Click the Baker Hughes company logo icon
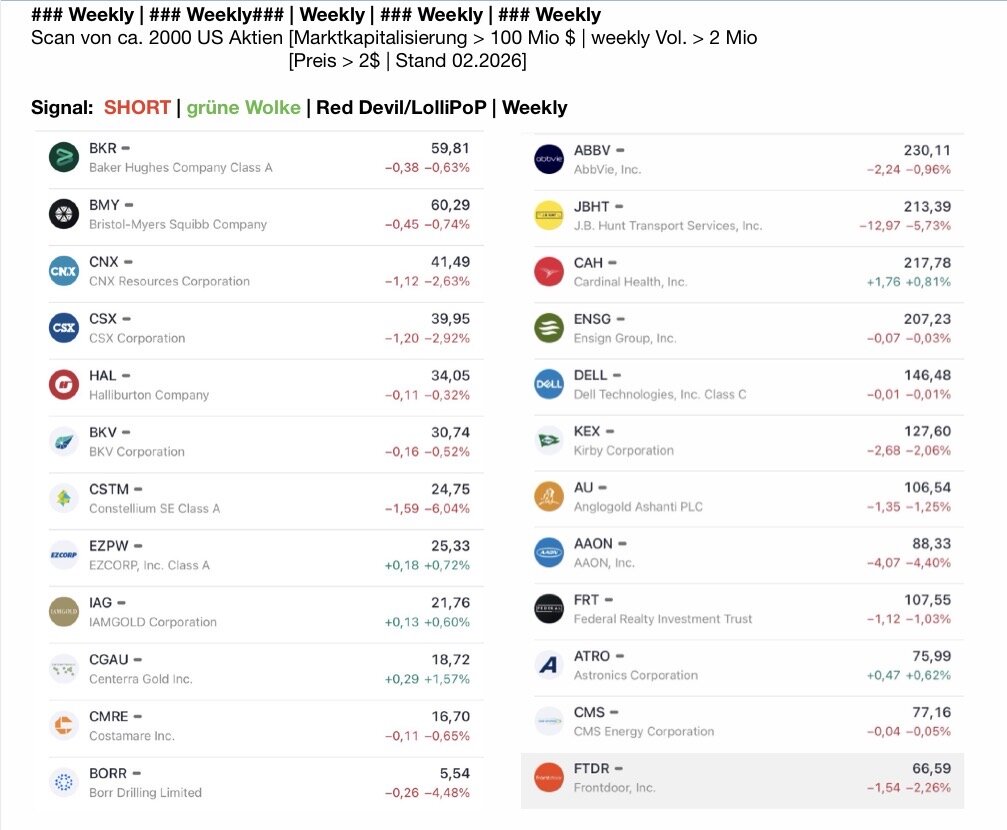Viewport: 1007px width, 830px height. pos(64,158)
